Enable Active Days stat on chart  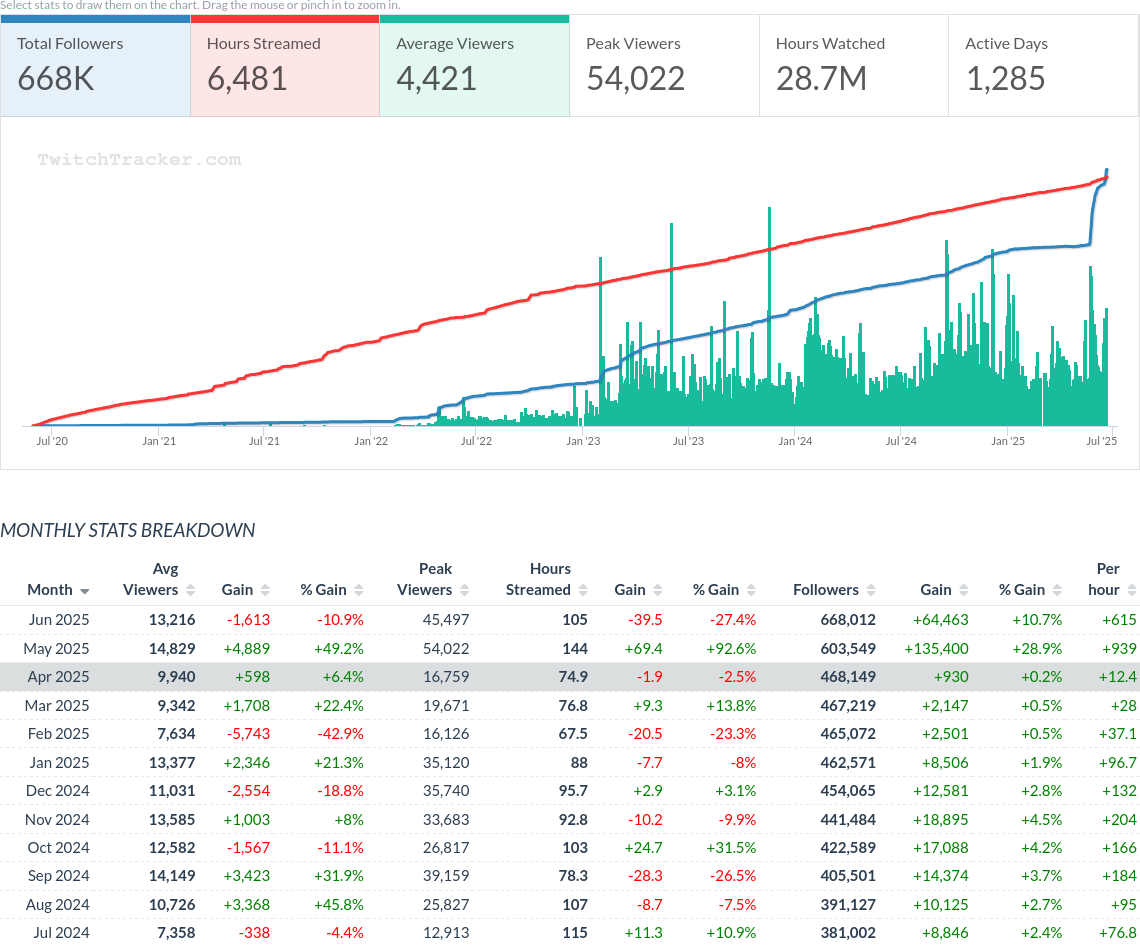click(x=1043, y=65)
